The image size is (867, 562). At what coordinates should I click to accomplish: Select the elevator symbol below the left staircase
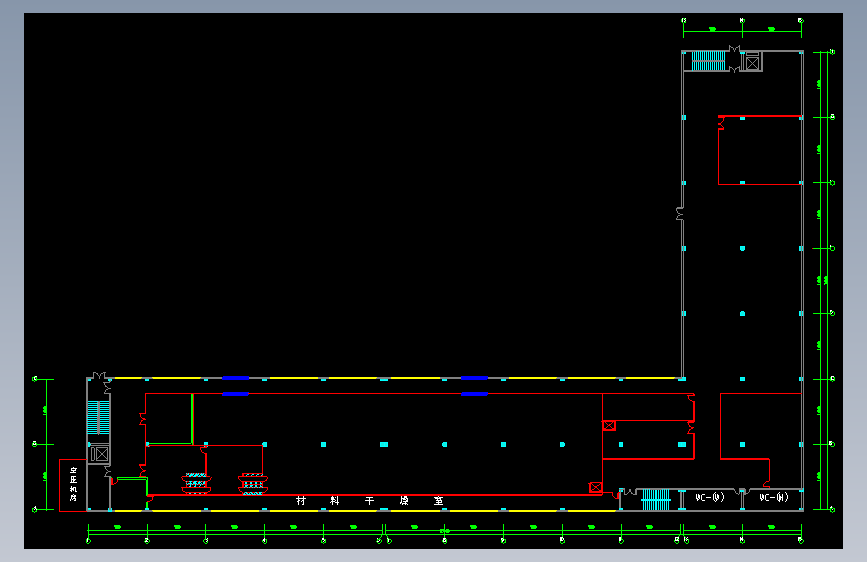100,454
